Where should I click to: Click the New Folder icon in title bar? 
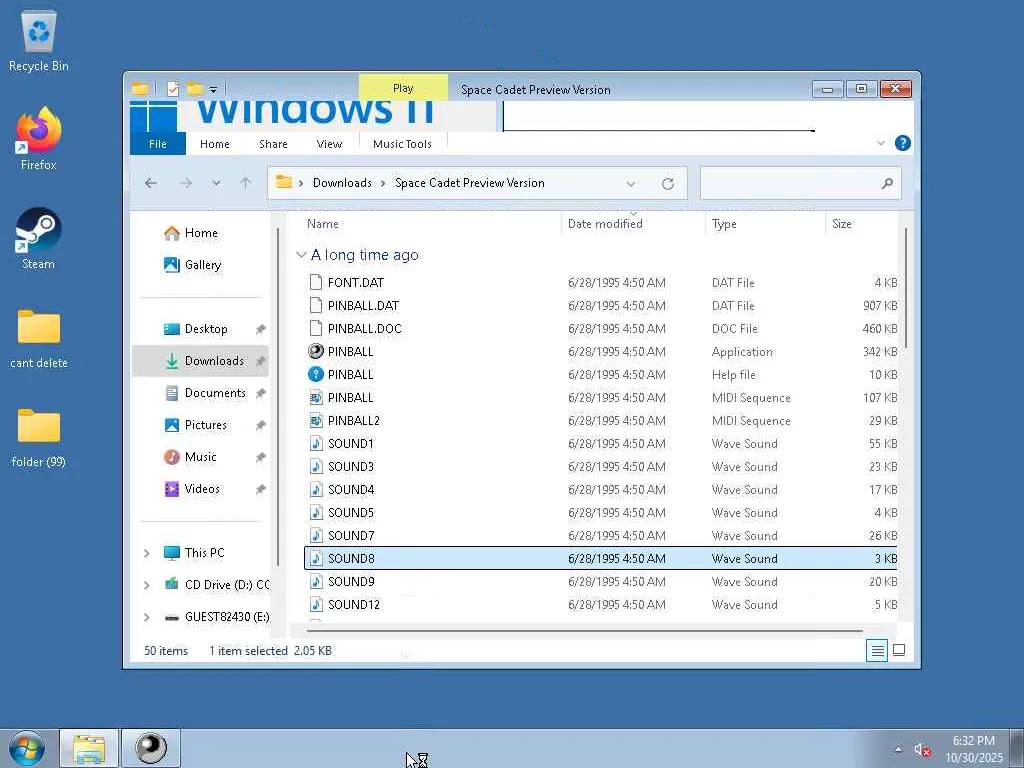point(195,88)
